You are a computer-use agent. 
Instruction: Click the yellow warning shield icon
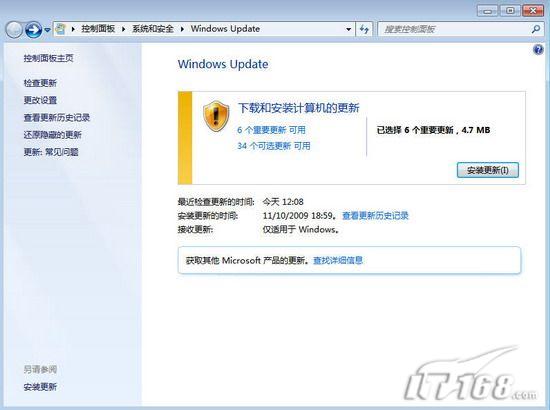click(216, 116)
